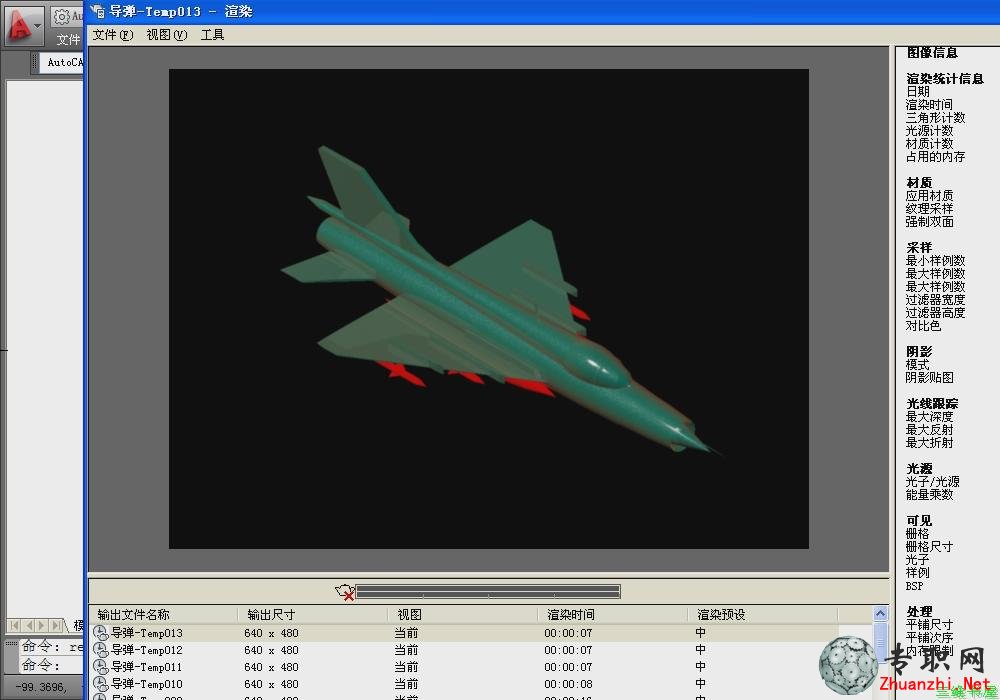Click the BSP property

(x=914, y=586)
